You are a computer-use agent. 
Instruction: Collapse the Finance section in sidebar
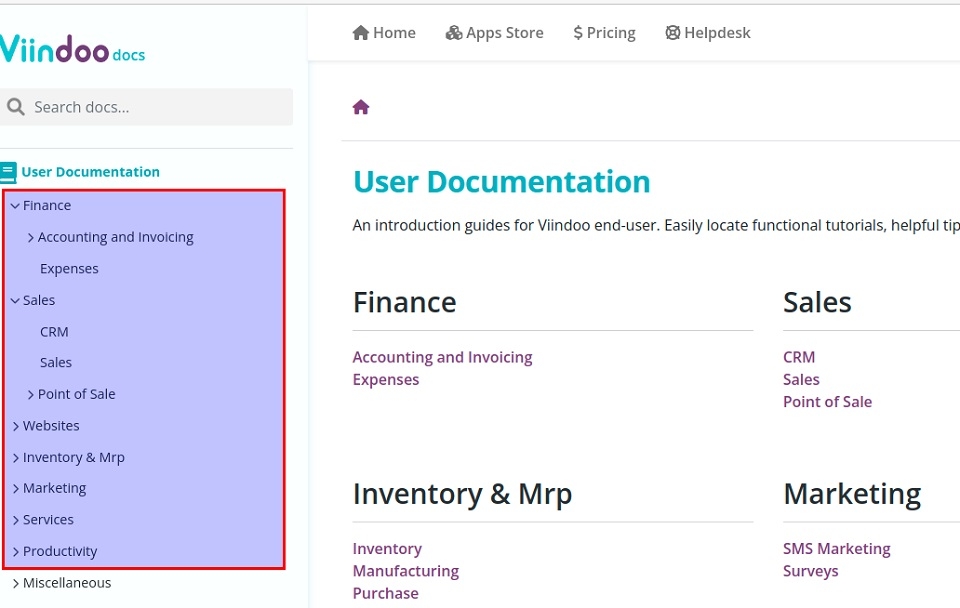coord(15,205)
